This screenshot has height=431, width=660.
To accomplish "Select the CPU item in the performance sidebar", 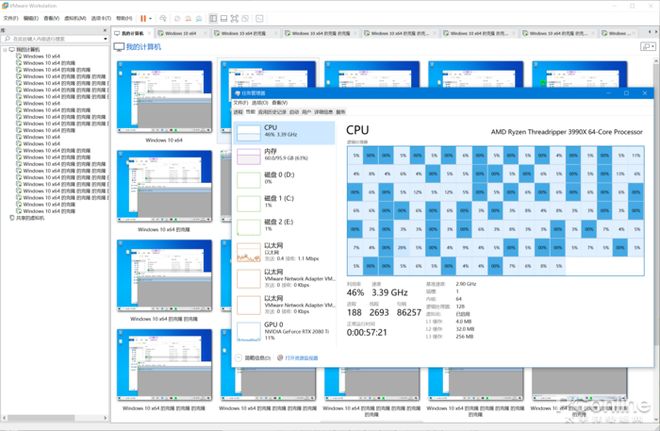I will click(285, 133).
